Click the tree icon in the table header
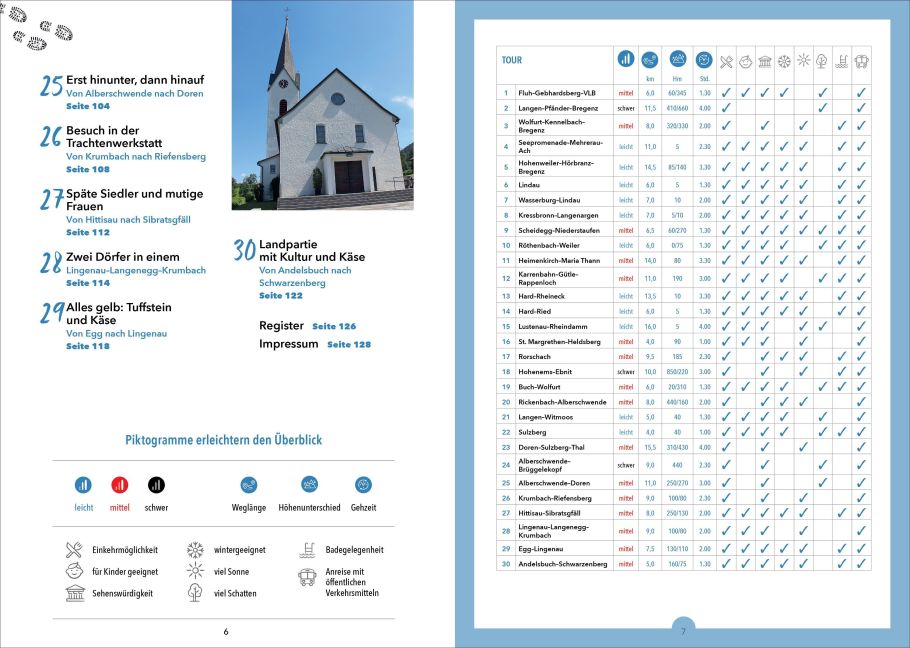The image size is (910, 648). pyautogui.click(x=822, y=60)
